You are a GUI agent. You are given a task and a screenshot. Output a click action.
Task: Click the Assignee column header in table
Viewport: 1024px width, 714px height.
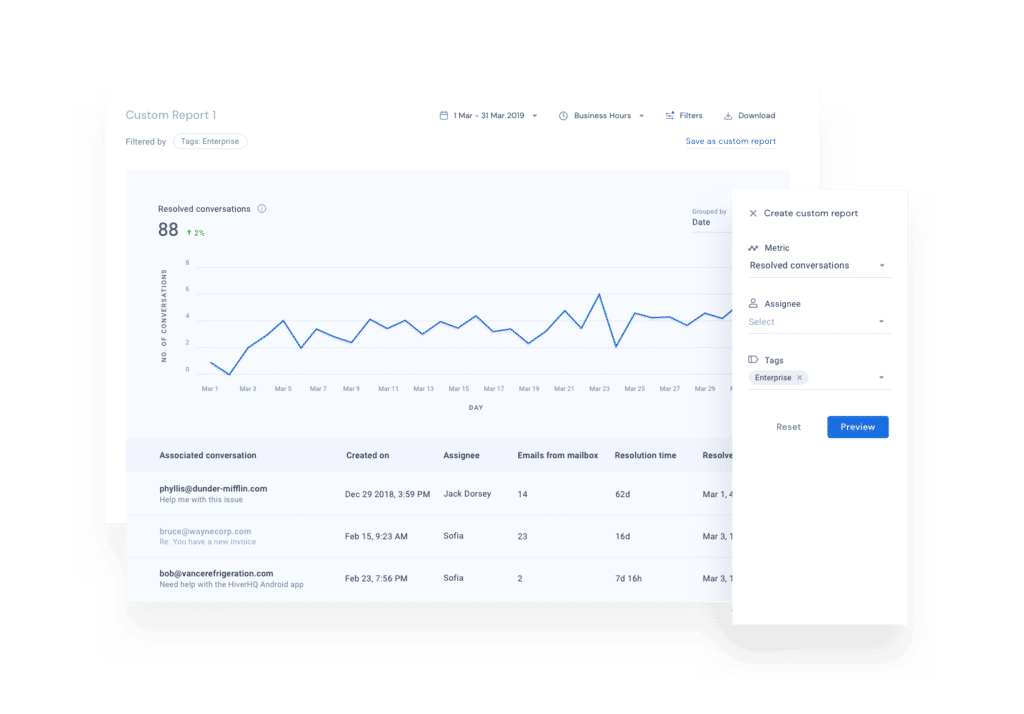pyautogui.click(x=461, y=455)
